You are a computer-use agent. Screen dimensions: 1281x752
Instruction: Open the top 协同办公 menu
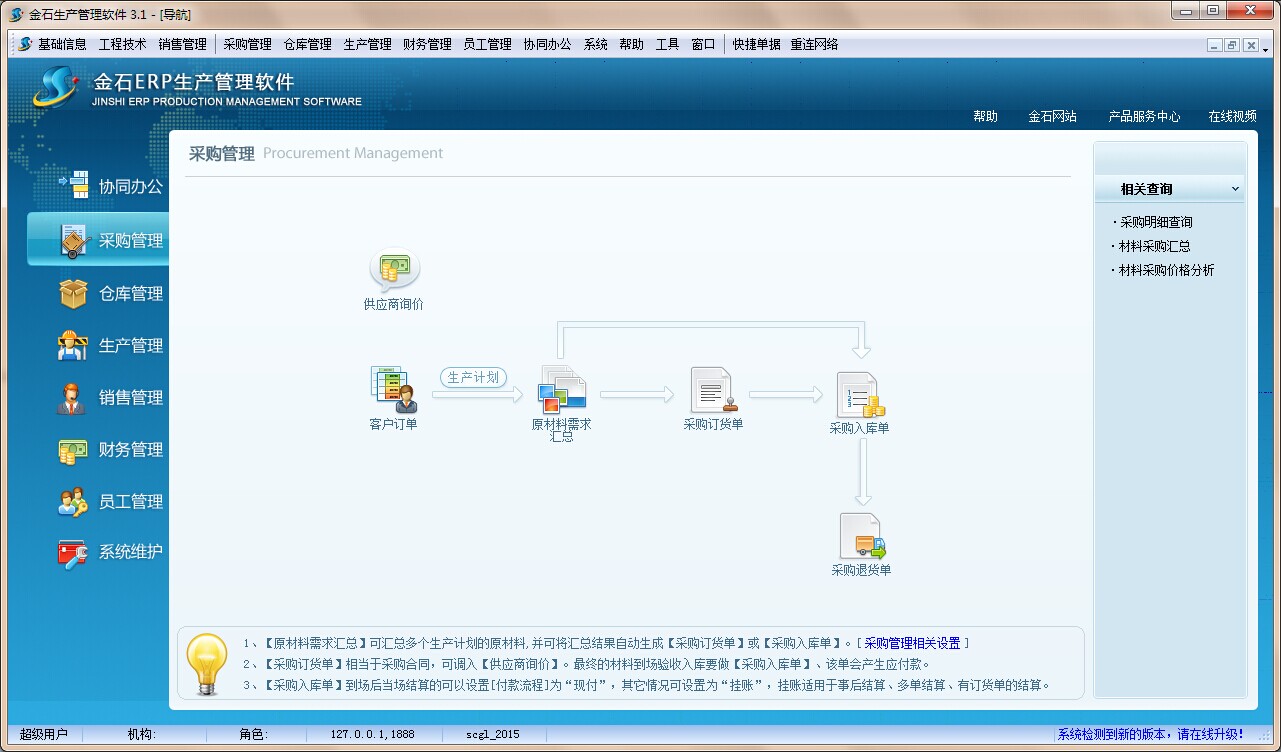click(547, 44)
